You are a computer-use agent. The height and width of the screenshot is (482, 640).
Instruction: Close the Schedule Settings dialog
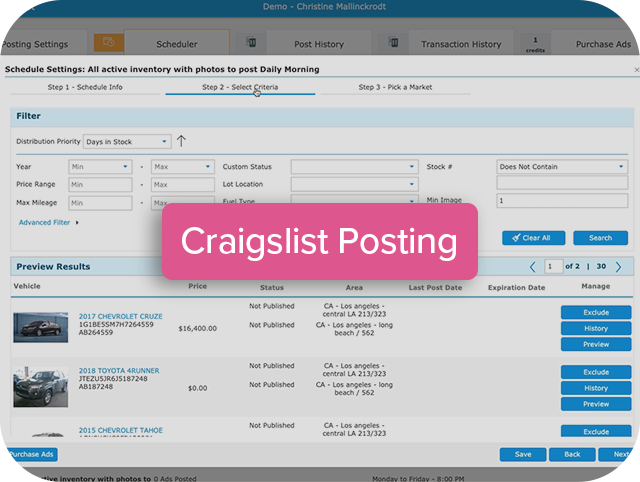pos(635,69)
